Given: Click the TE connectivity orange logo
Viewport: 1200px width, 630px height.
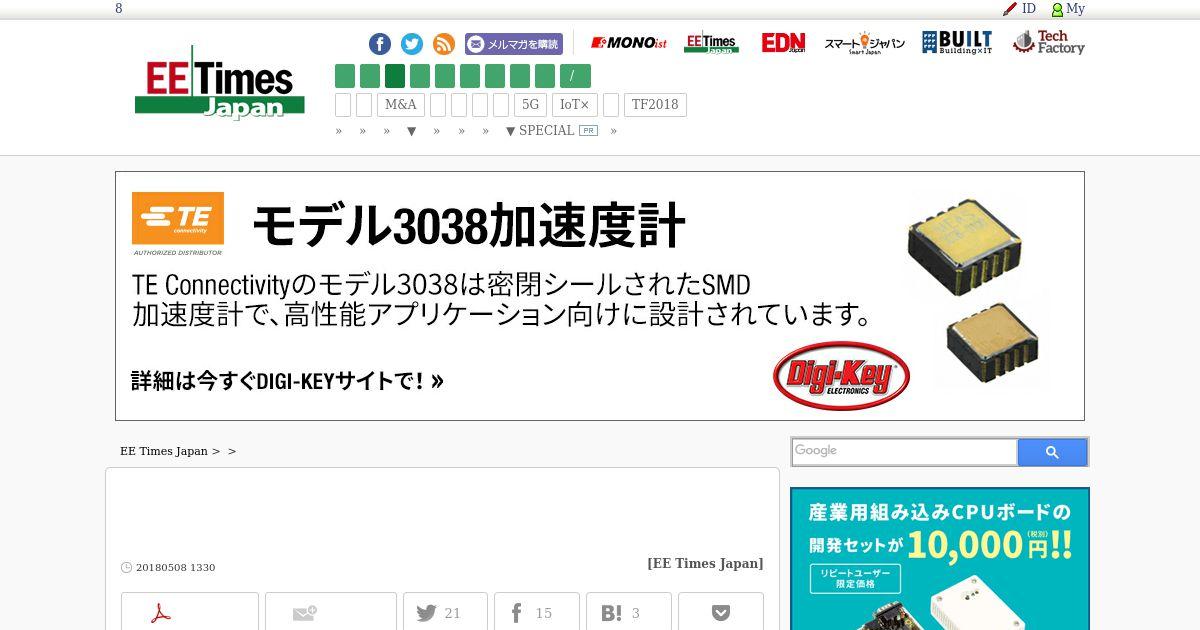Looking at the screenshot, I should tap(178, 218).
